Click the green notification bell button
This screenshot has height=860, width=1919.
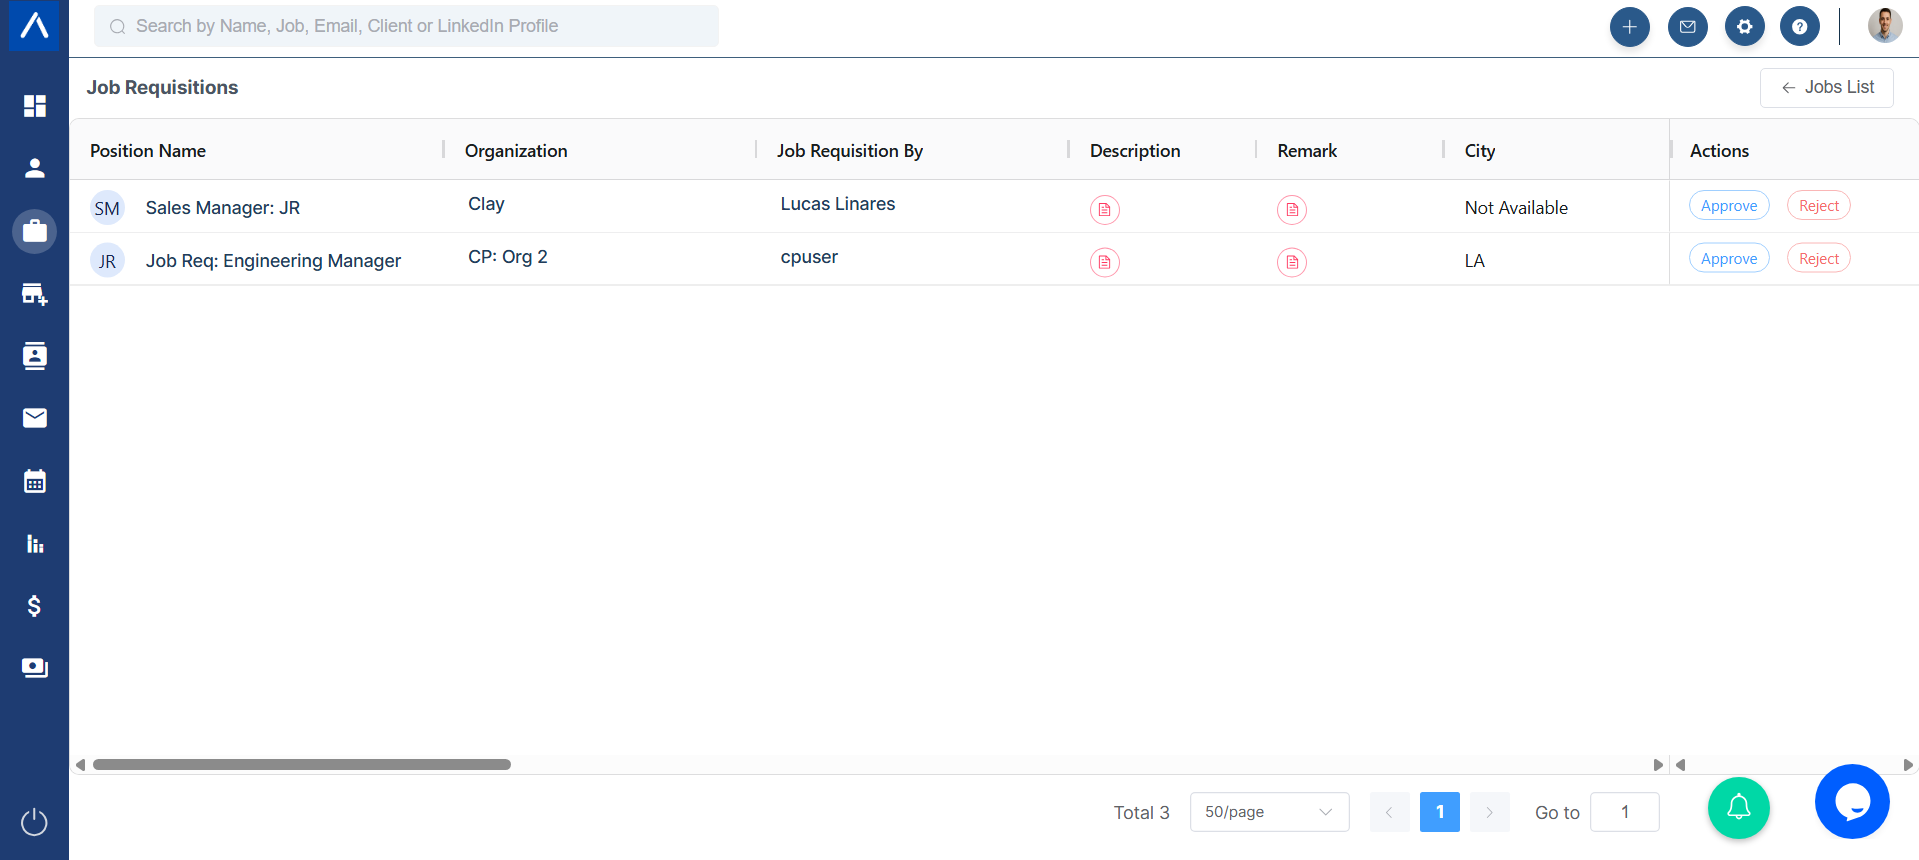(x=1738, y=808)
